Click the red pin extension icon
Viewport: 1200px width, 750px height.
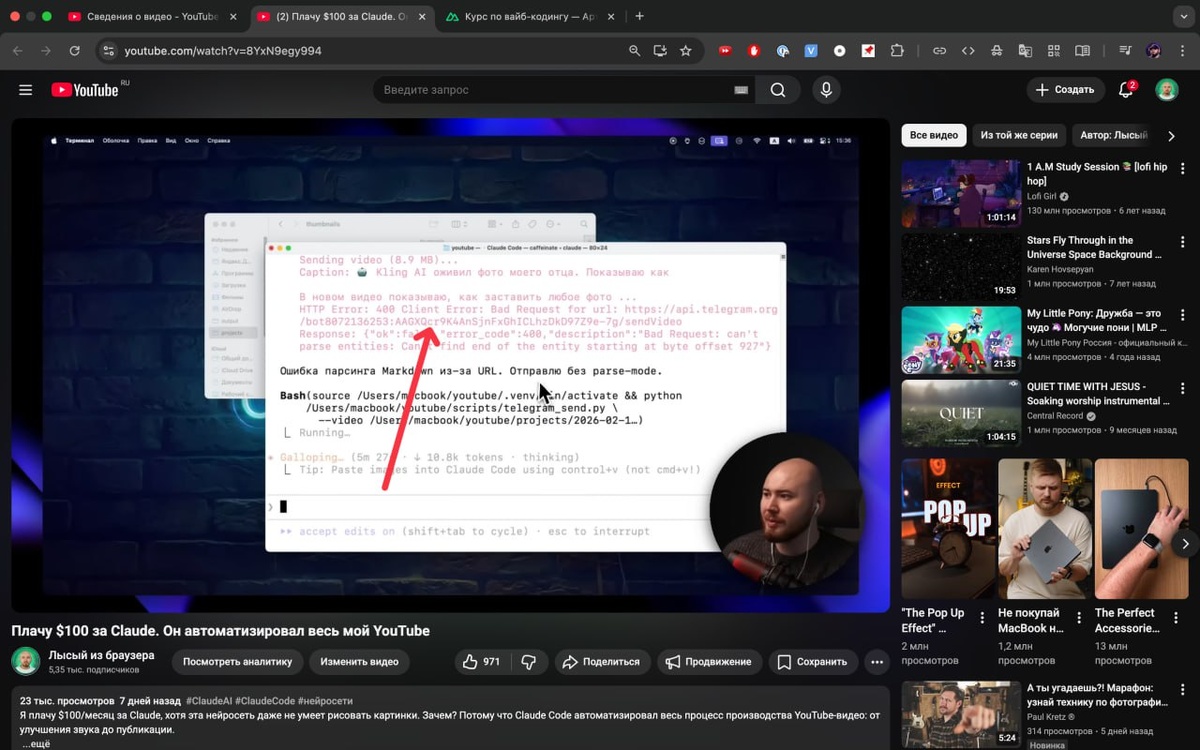tap(868, 51)
